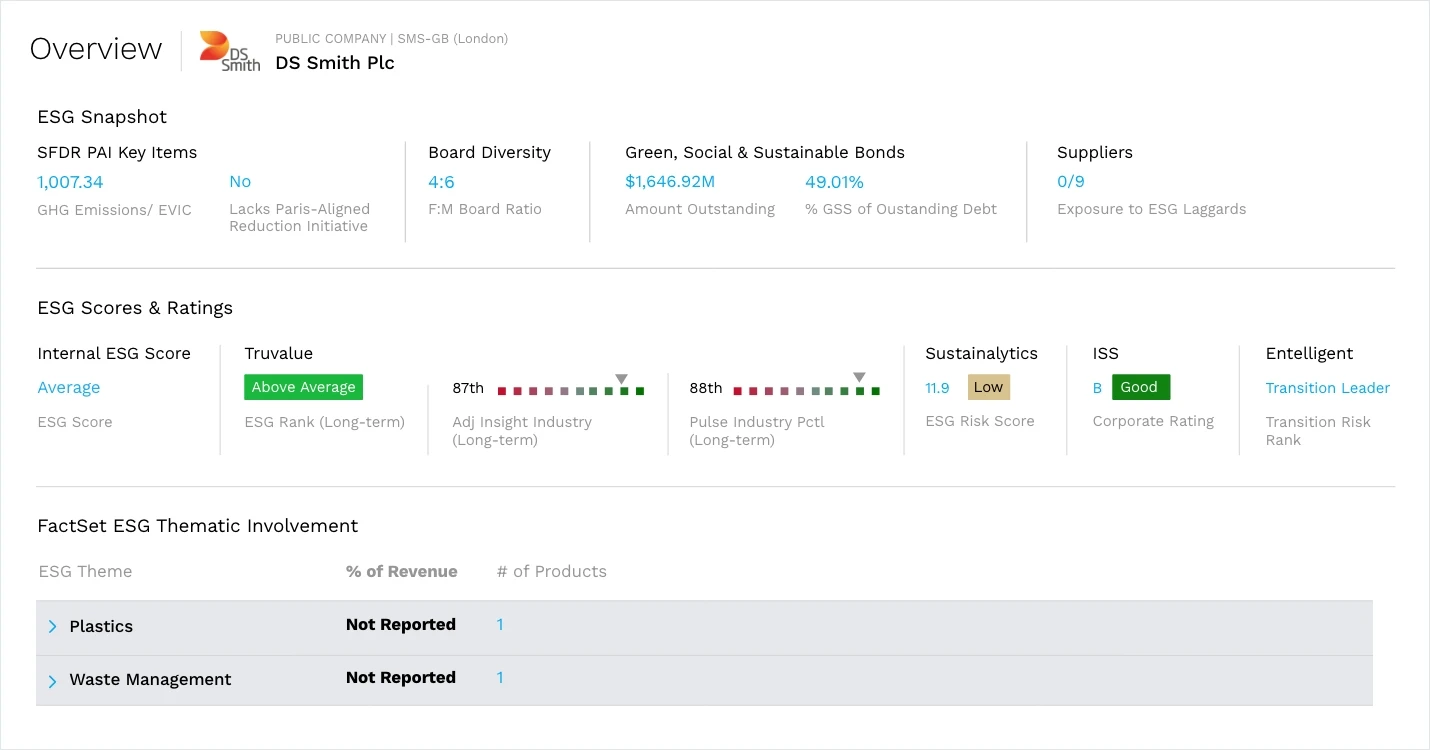Click the ISS provider label
The image size is (1430, 750).
pyautogui.click(x=1106, y=354)
